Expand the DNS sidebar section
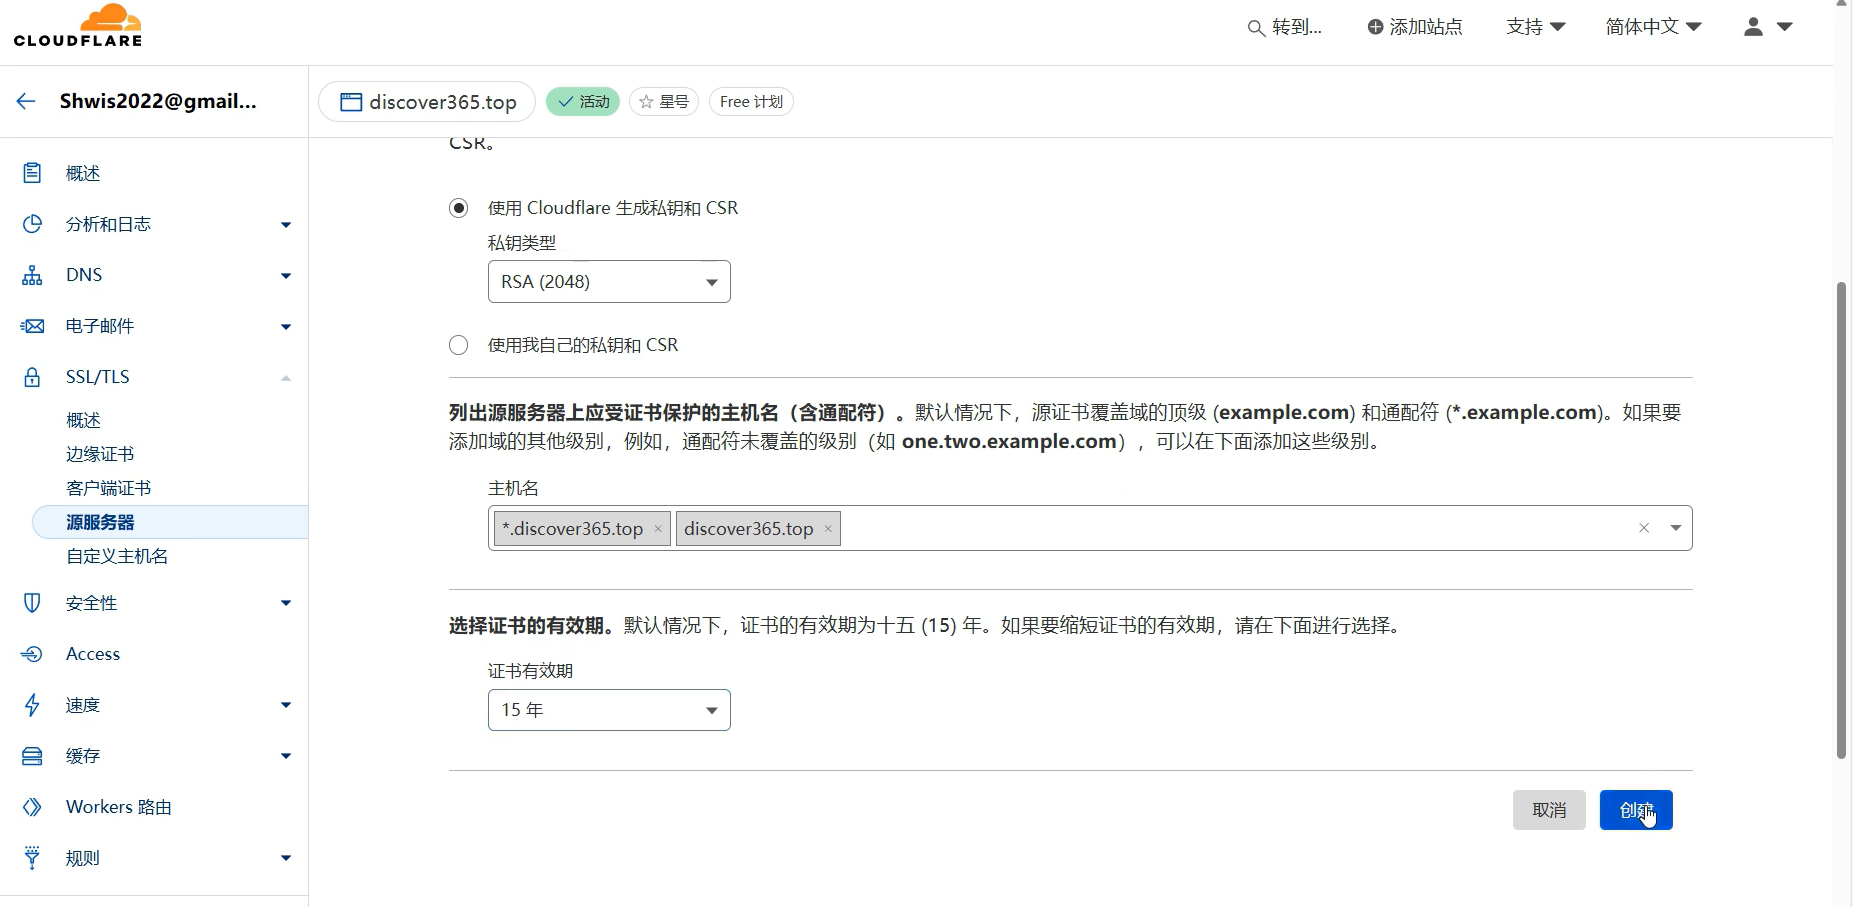 (286, 276)
